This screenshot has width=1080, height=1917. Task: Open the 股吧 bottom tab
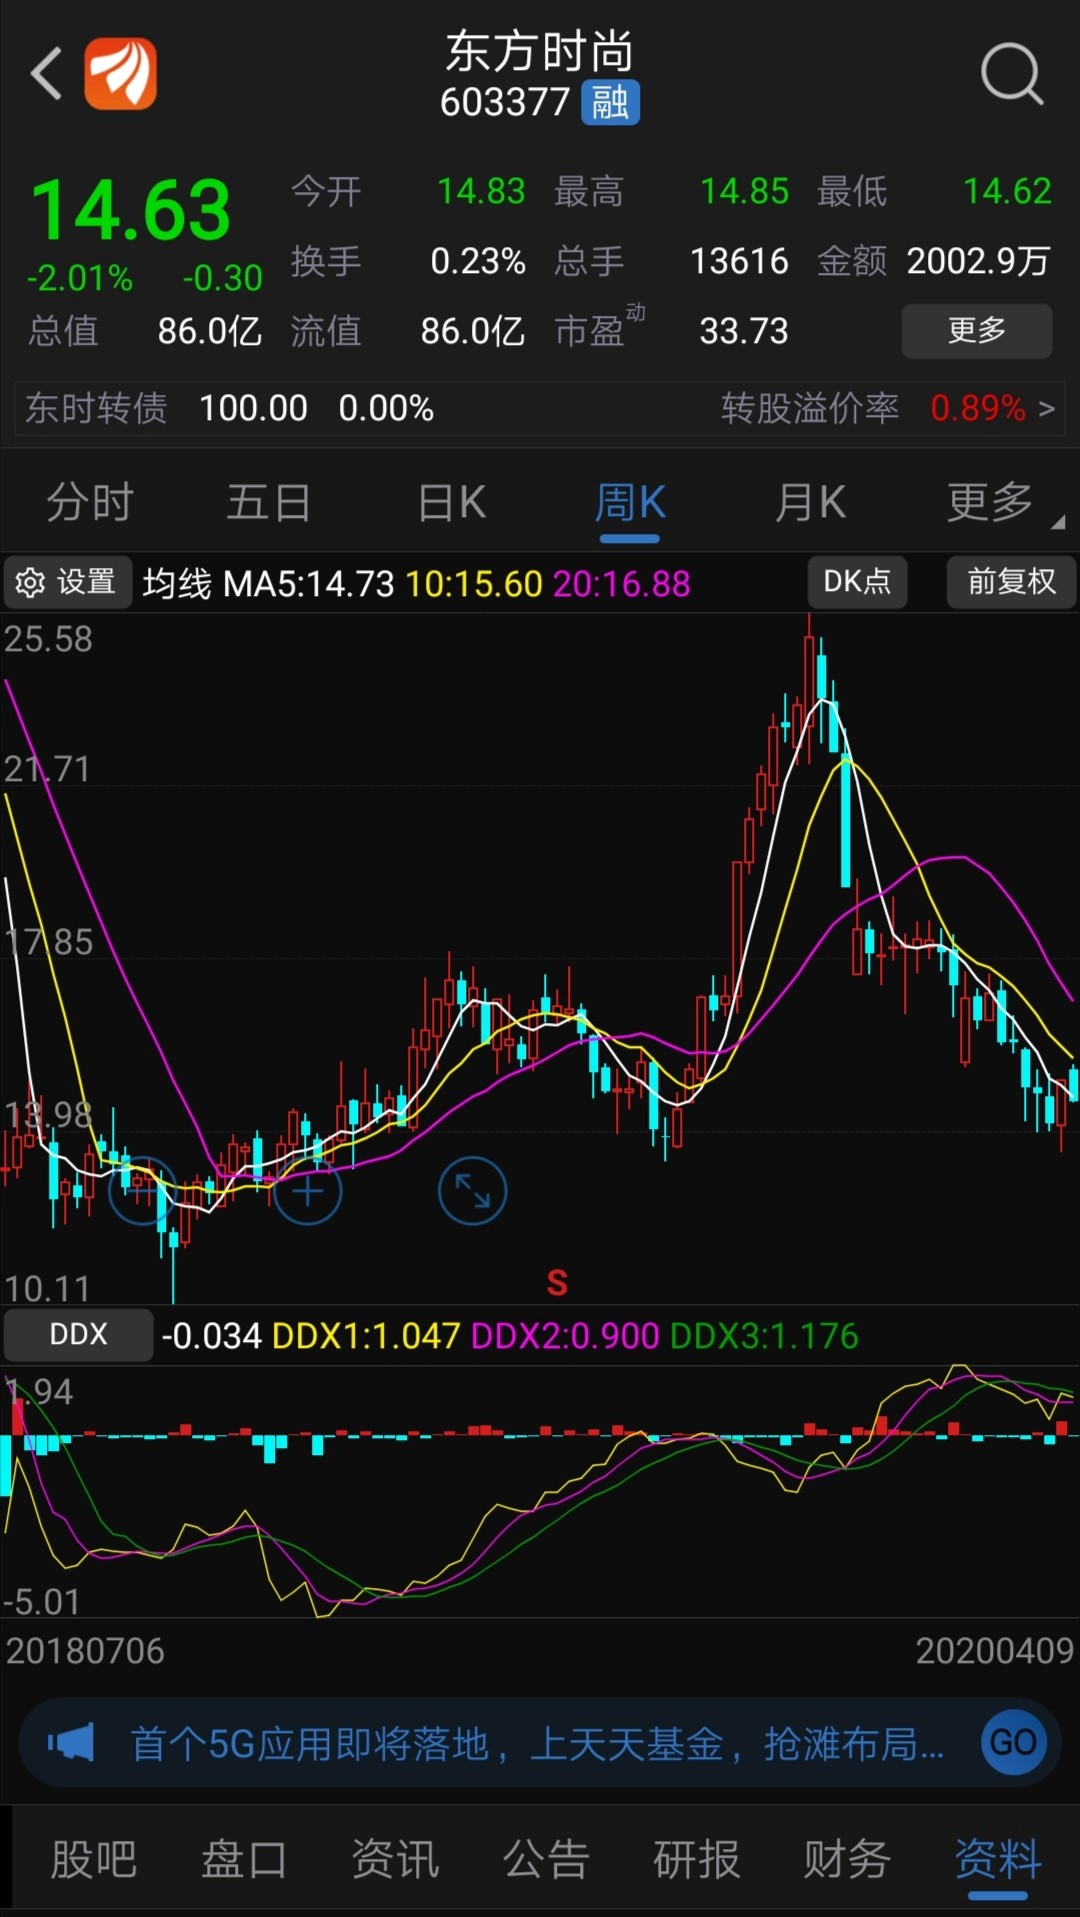pyautogui.click(x=93, y=1860)
